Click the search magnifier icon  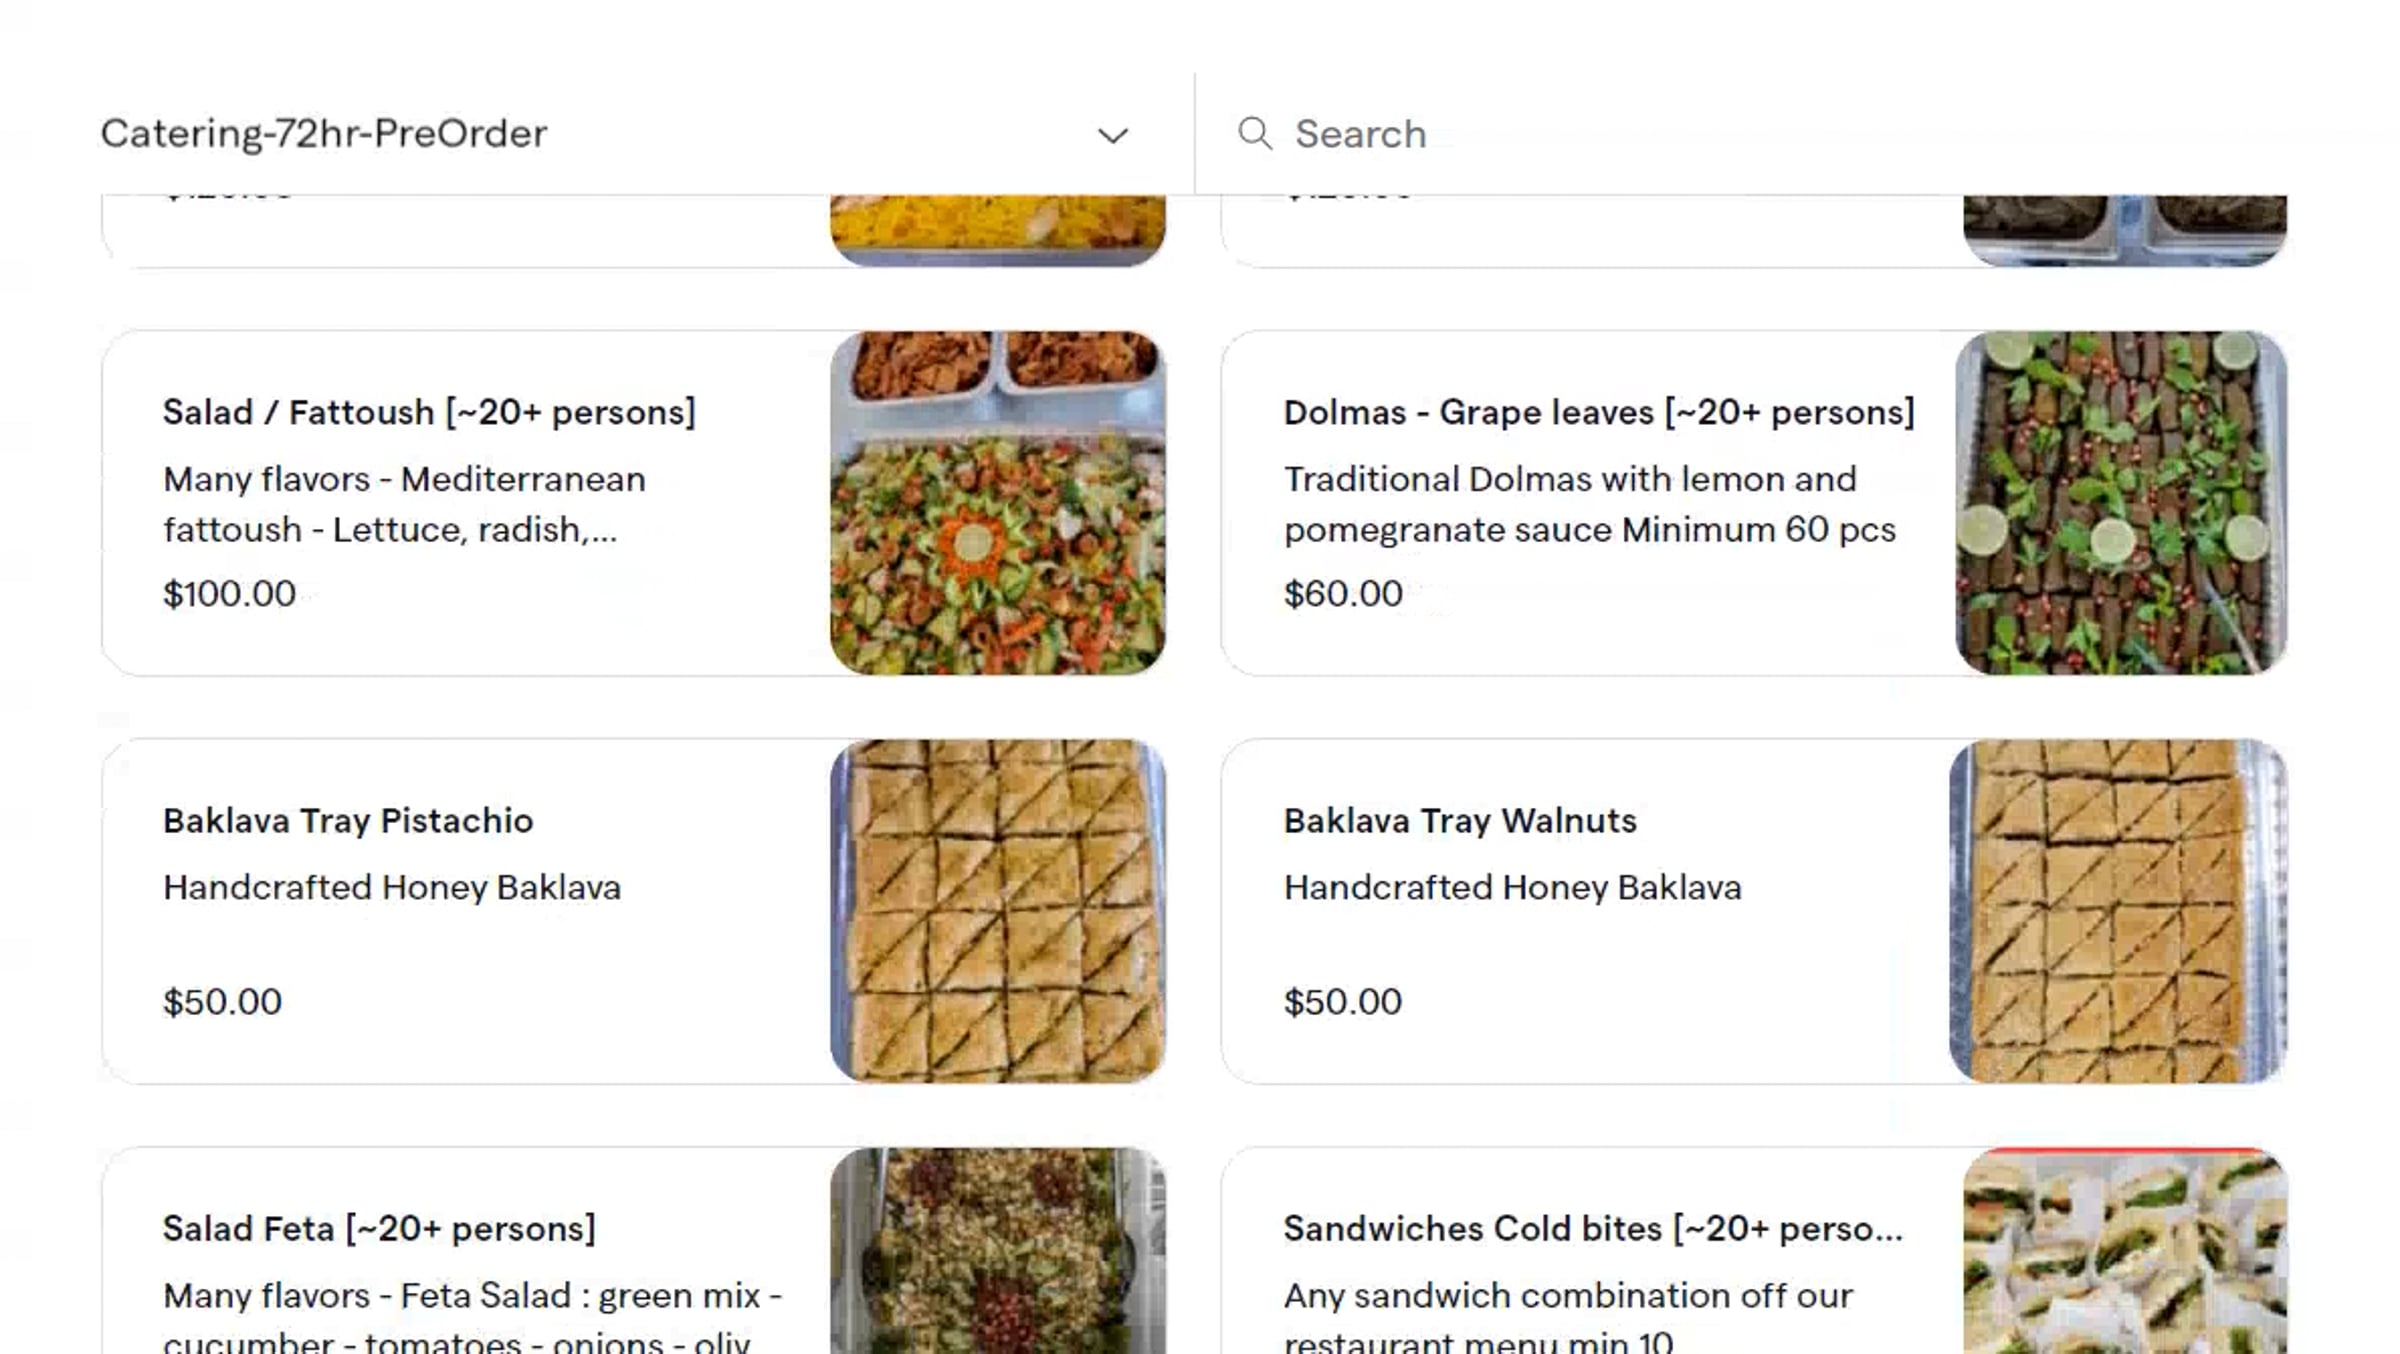1255,134
